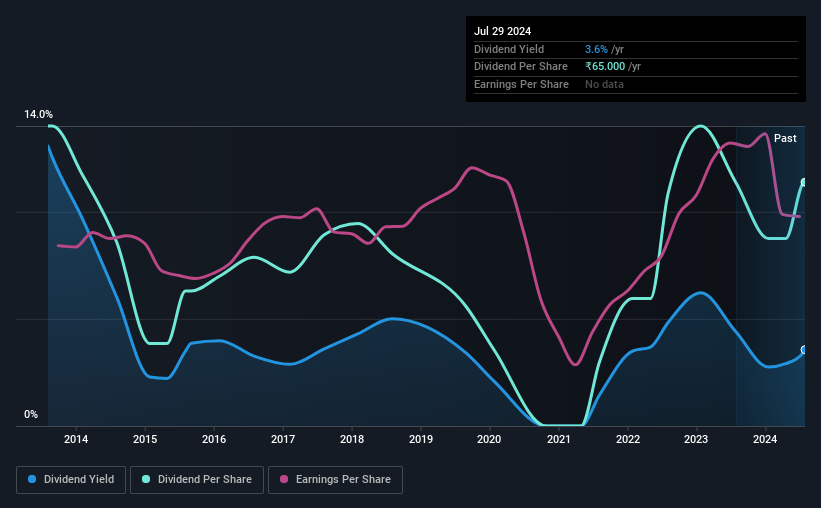Click the 2014 x-axis label
The height and width of the screenshot is (508, 821).
pos(76,439)
